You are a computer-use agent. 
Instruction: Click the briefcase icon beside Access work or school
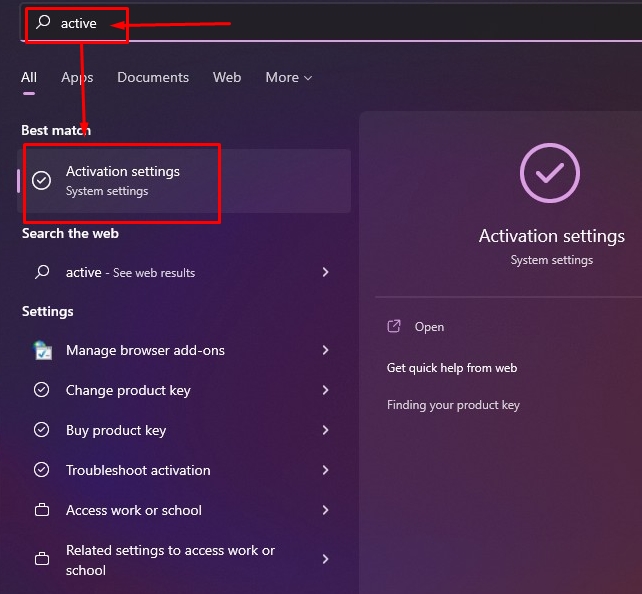[x=42, y=510]
